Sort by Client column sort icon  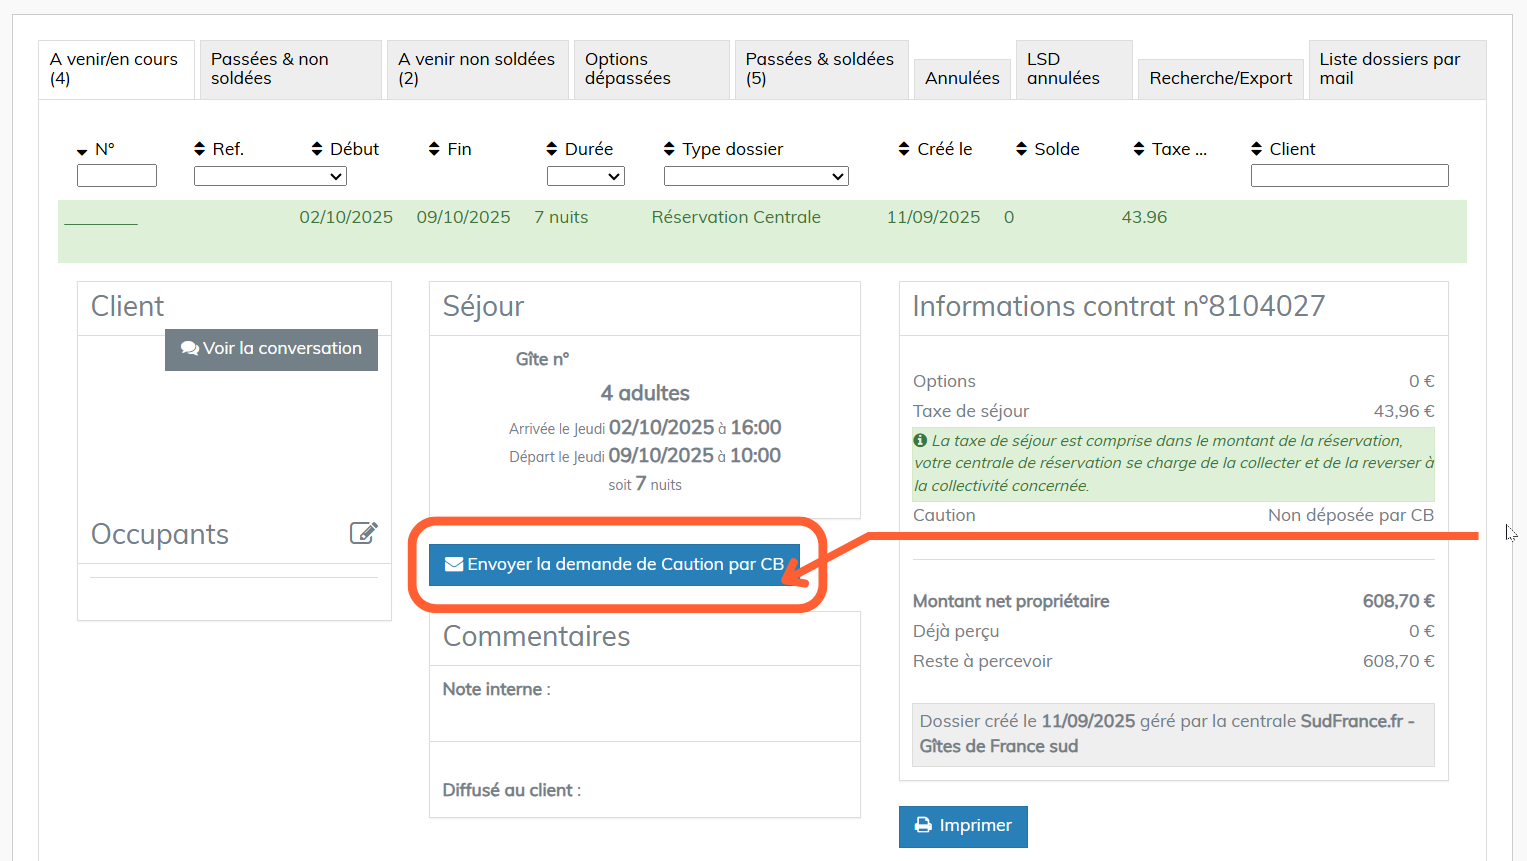coord(1256,149)
